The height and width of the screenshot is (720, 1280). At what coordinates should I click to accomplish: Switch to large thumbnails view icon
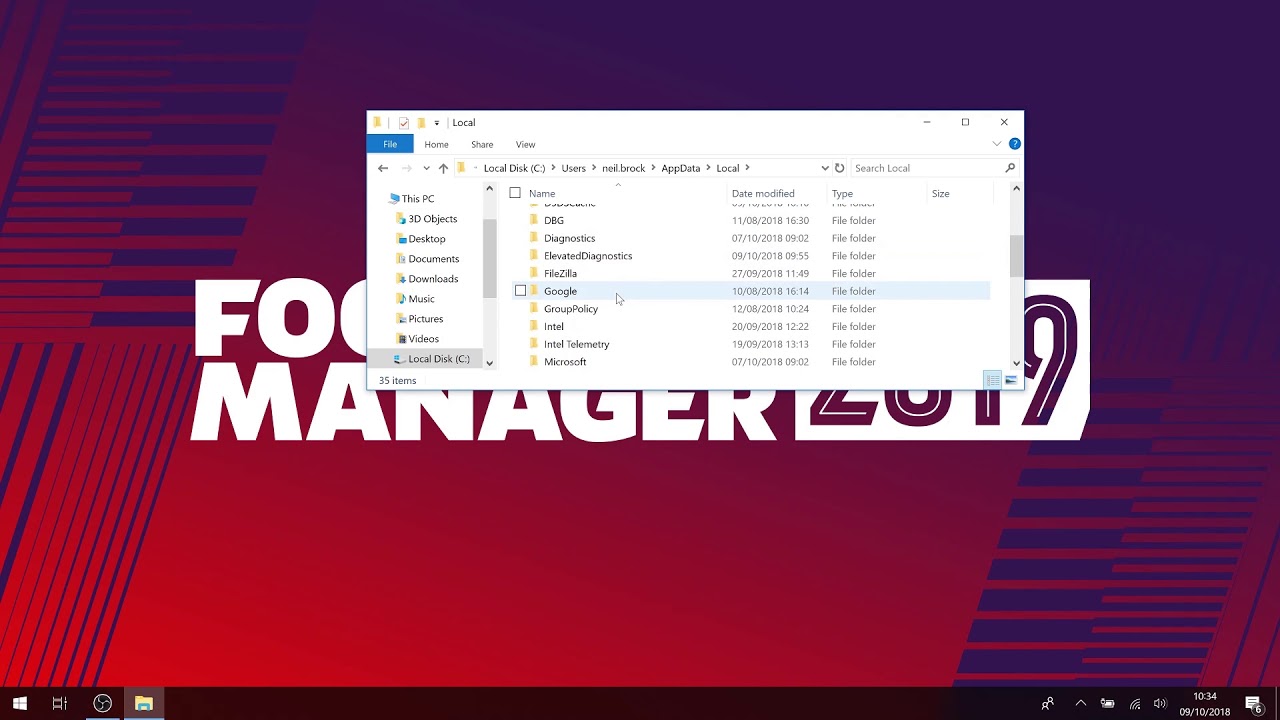tap(1010, 380)
